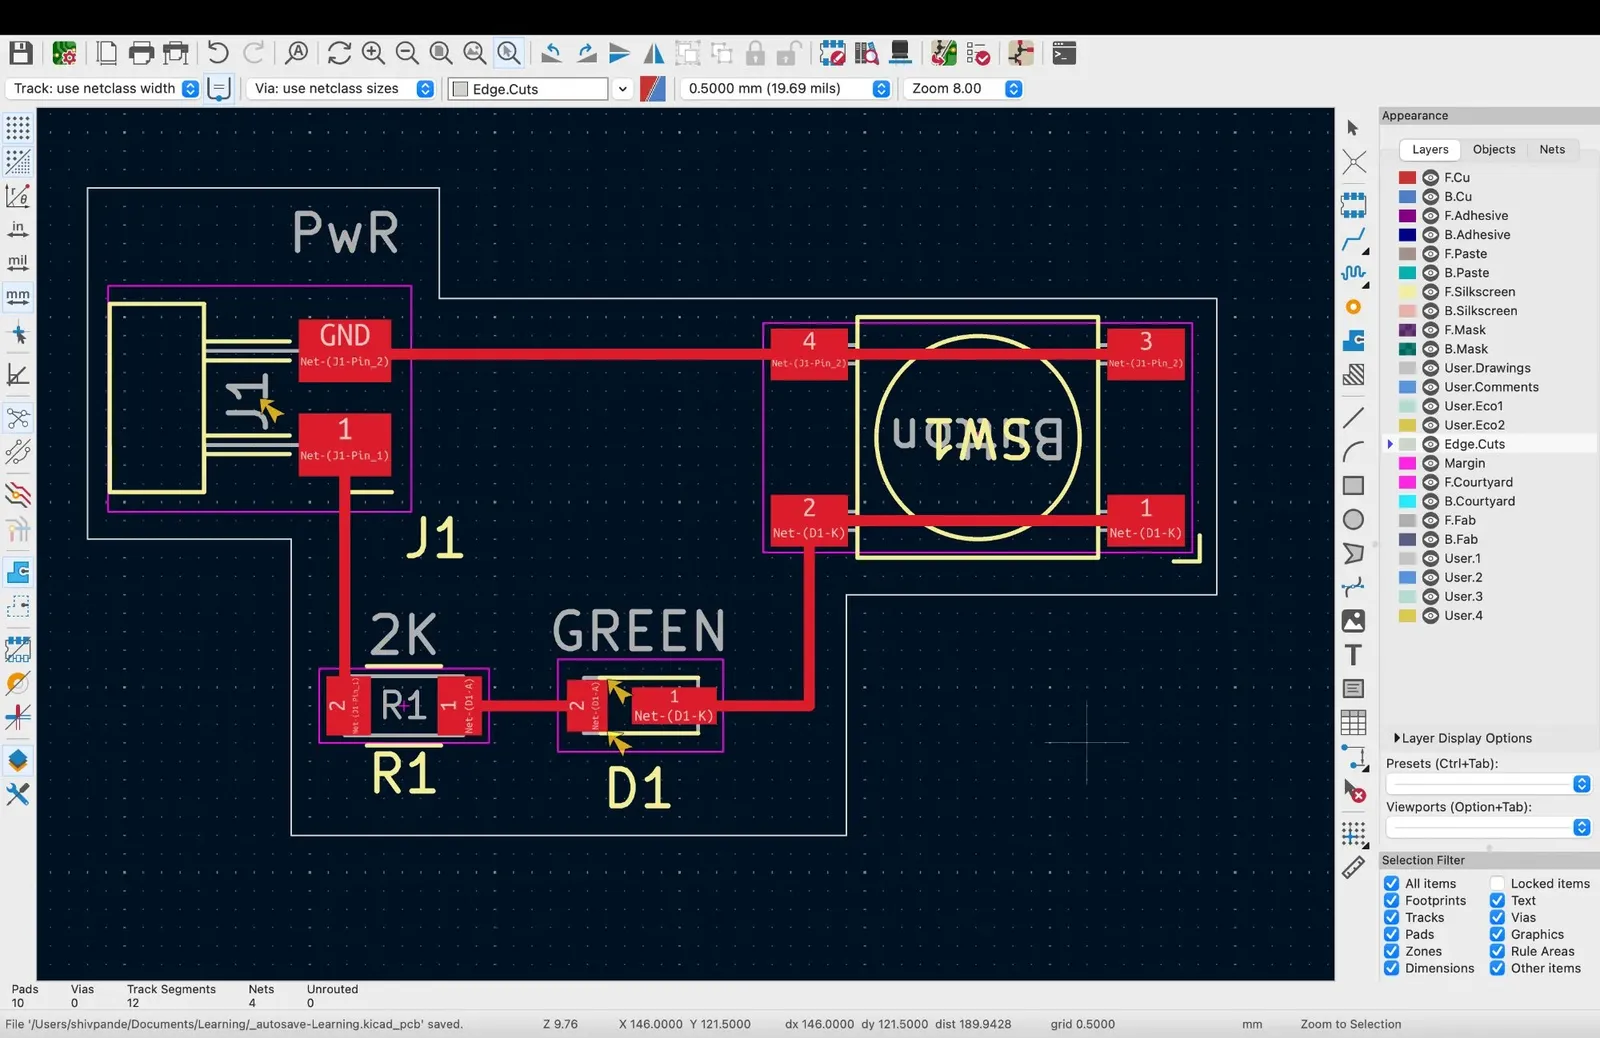Image resolution: width=1600 pixels, height=1038 pixels.
Task: Uncheck Tracks in Selection Filter
Action: pos(1391,917)
